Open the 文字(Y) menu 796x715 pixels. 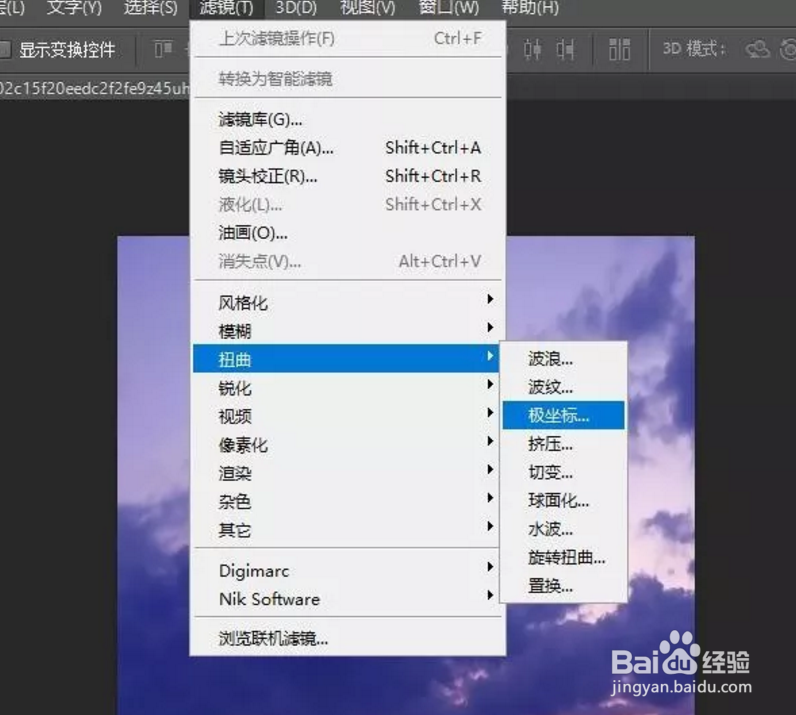point(74,8)
